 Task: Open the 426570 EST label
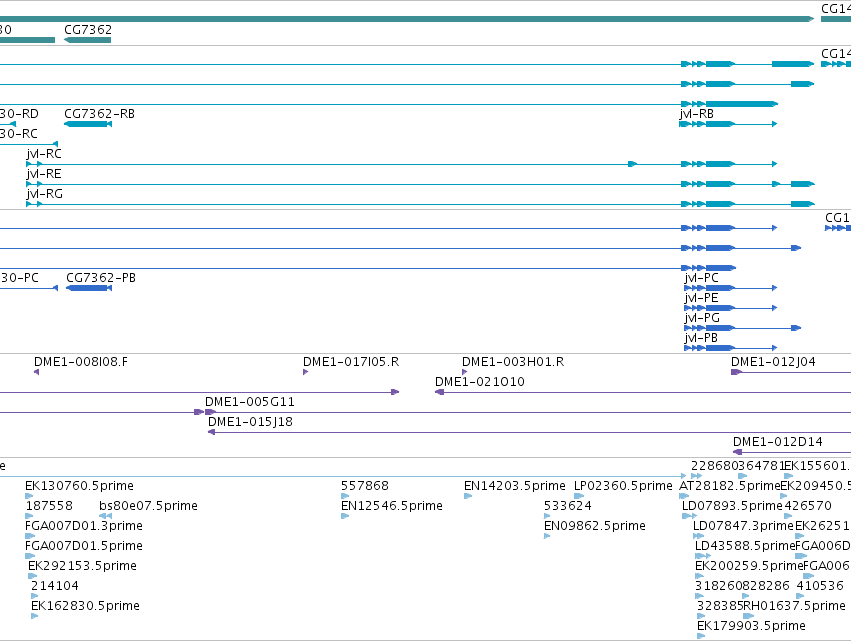click(808, 506)
